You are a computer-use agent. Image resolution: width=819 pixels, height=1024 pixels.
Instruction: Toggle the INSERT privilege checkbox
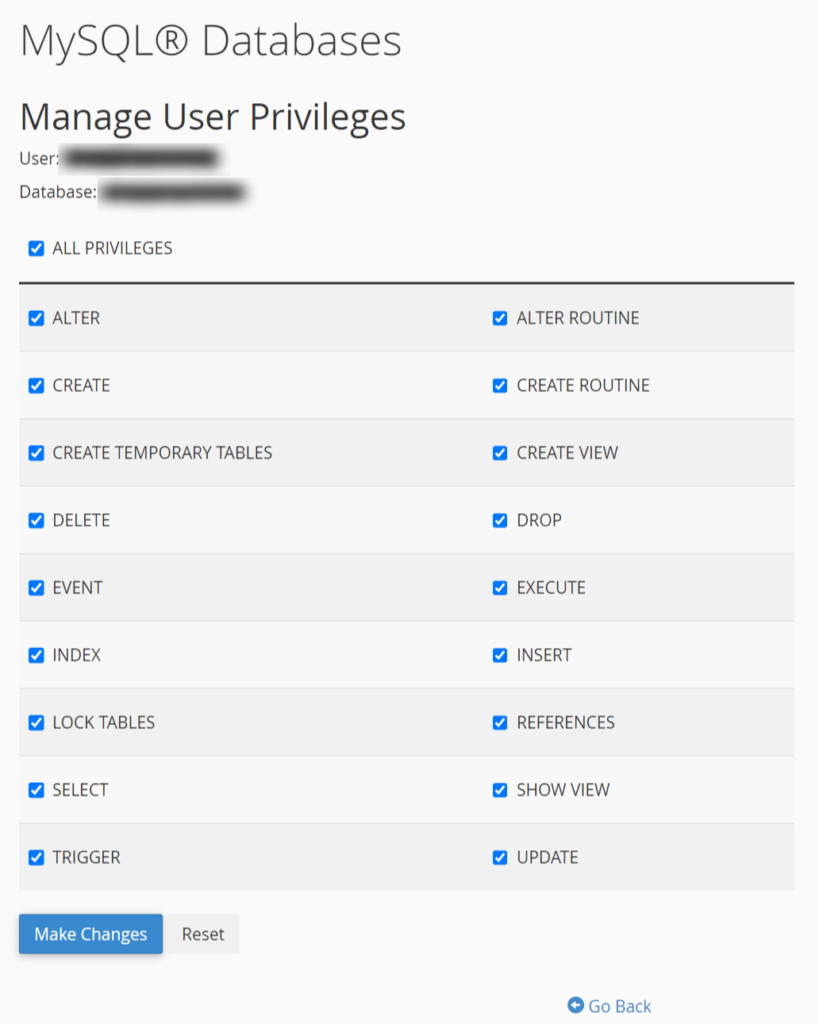coord(500,656)
